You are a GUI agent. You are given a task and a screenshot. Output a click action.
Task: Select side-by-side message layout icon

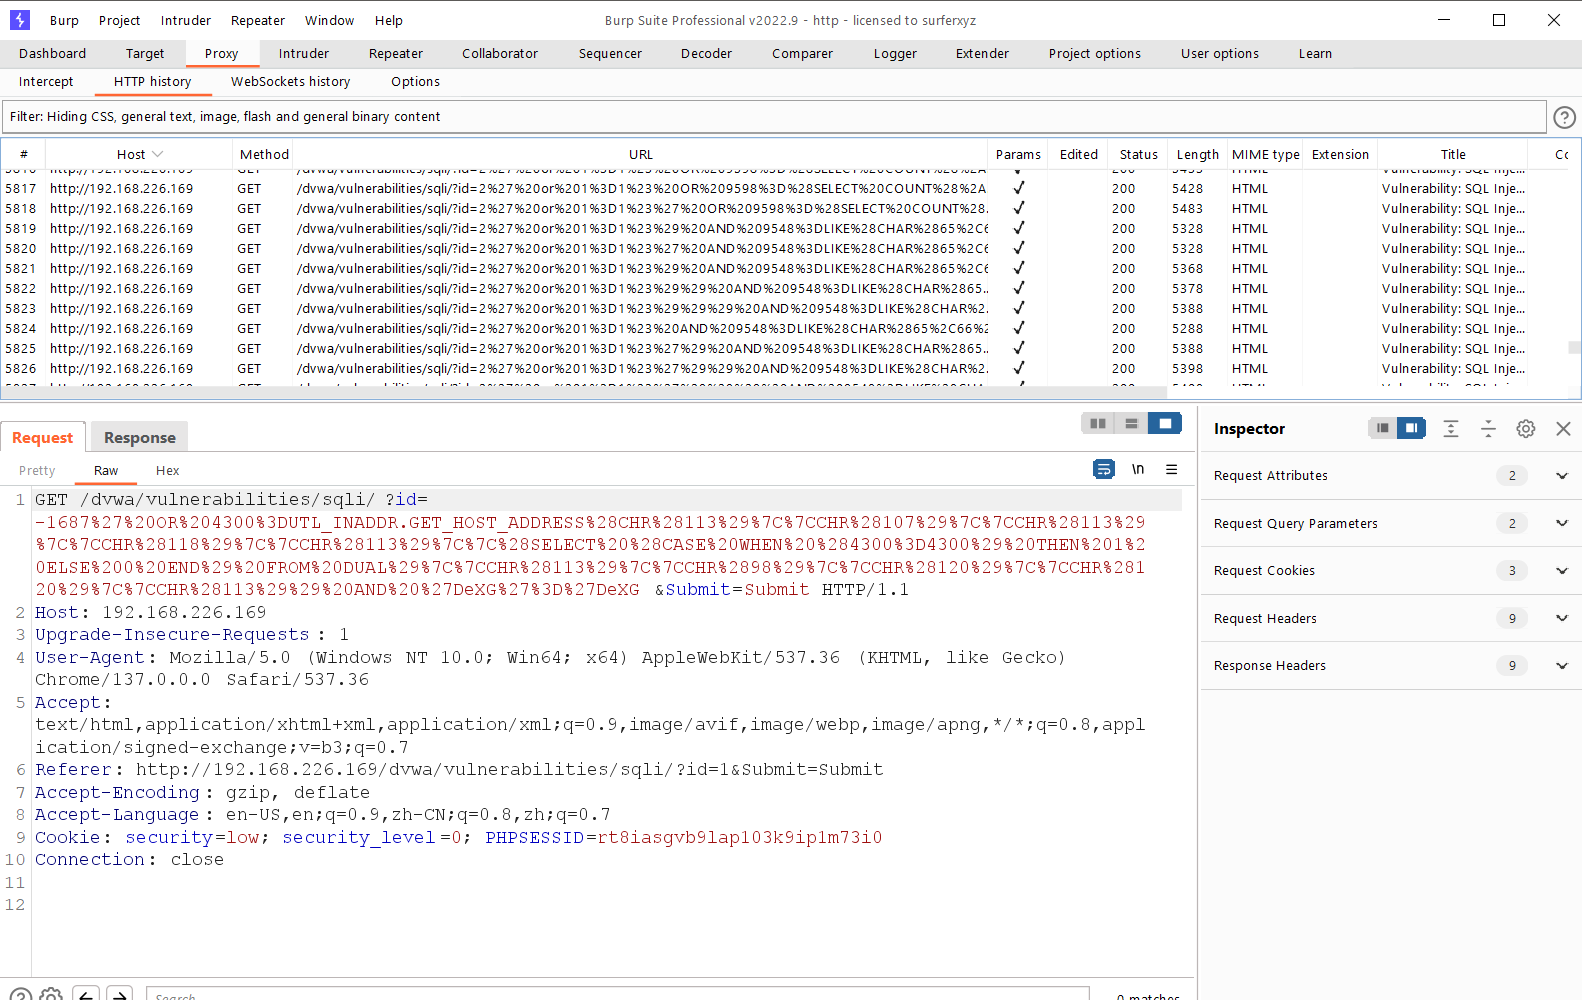click(1098, 424)
